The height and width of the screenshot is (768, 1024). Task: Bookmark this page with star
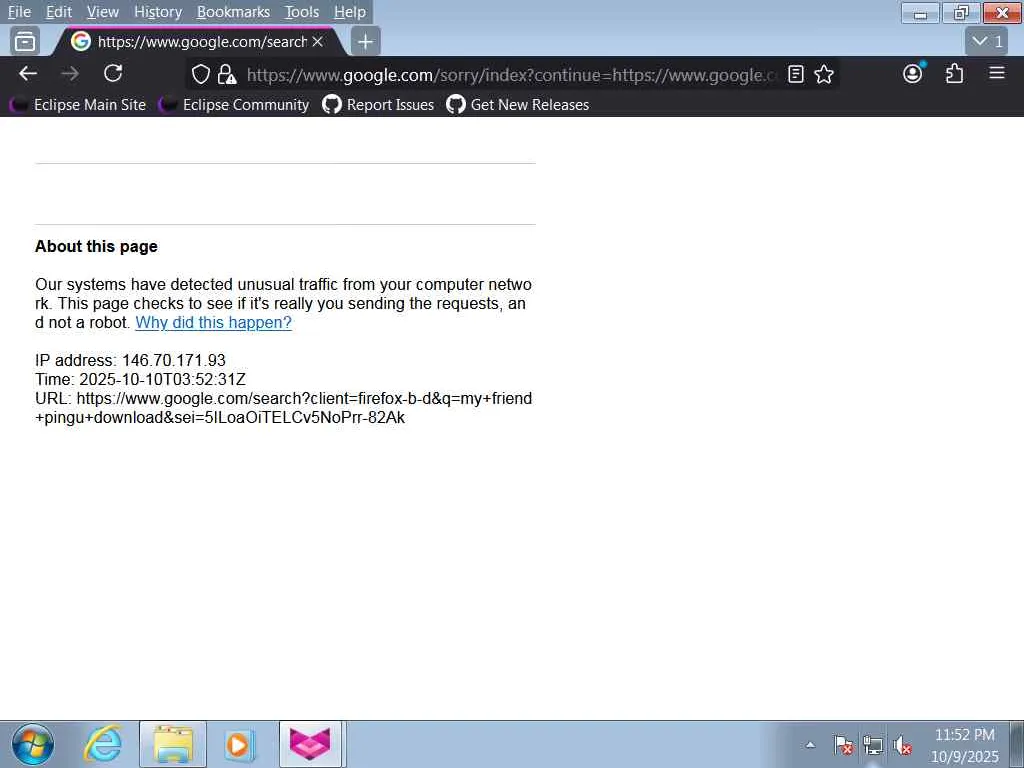coord(824,74)
